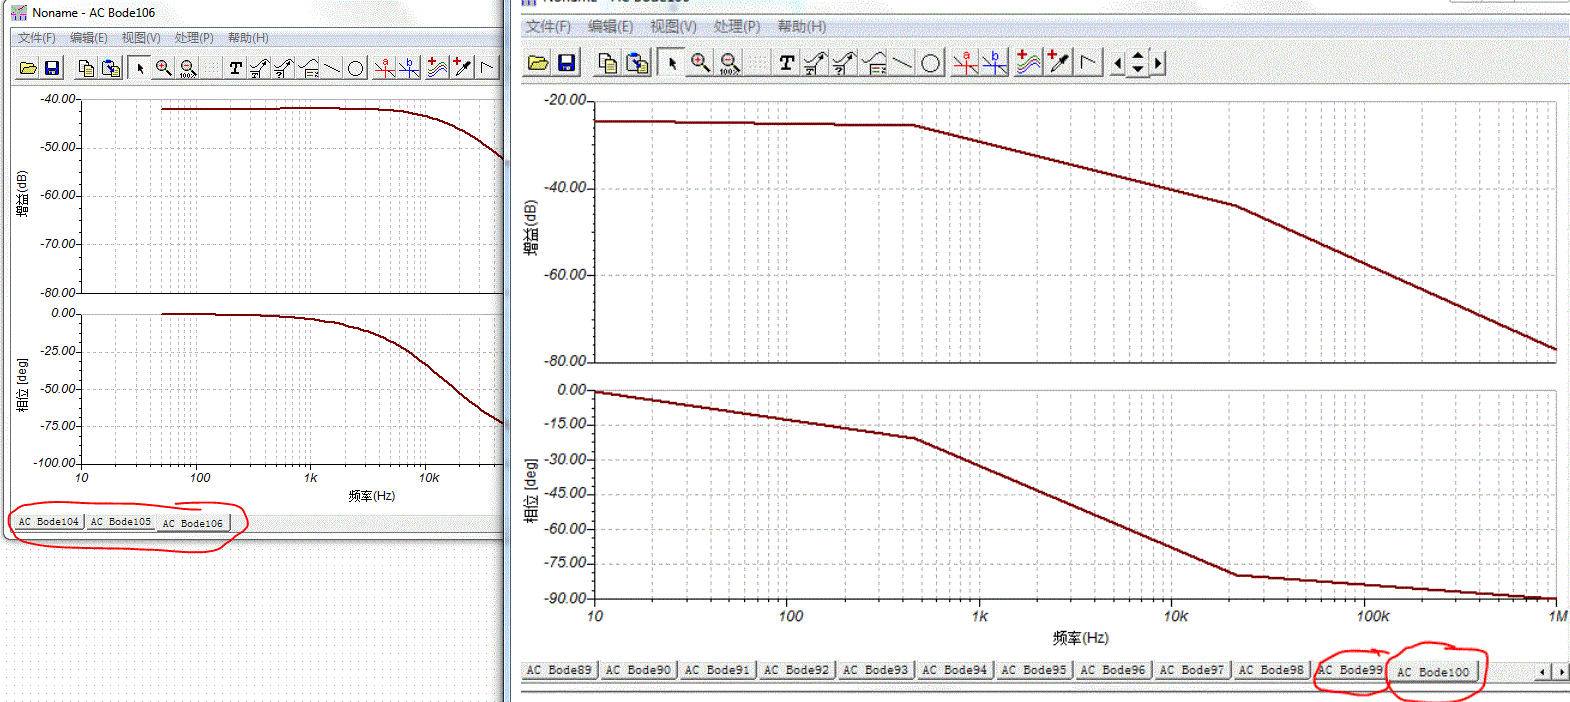The width and height of the screenshot is (1570, 702).
Task: Open 处理(P) menu in right window
Action: [737, 26]
